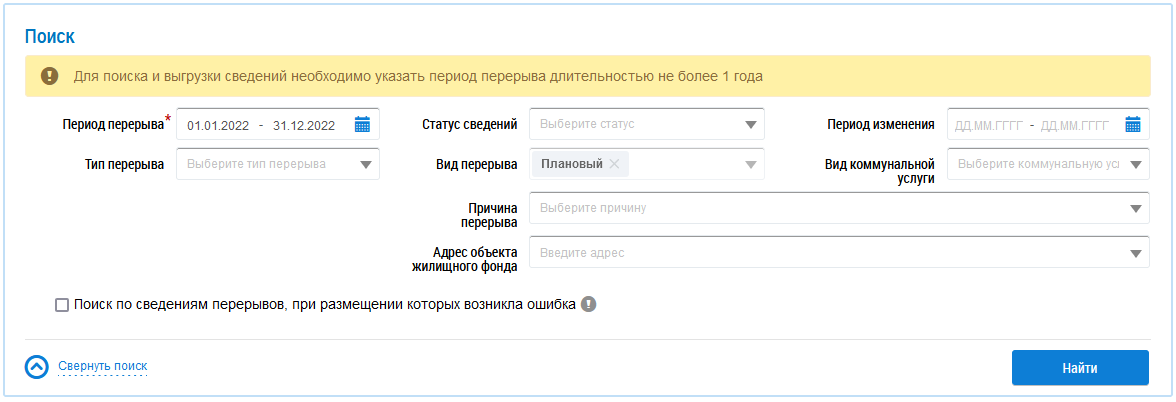Open the Вид перерыва dropdown arrow

(750, 164)
